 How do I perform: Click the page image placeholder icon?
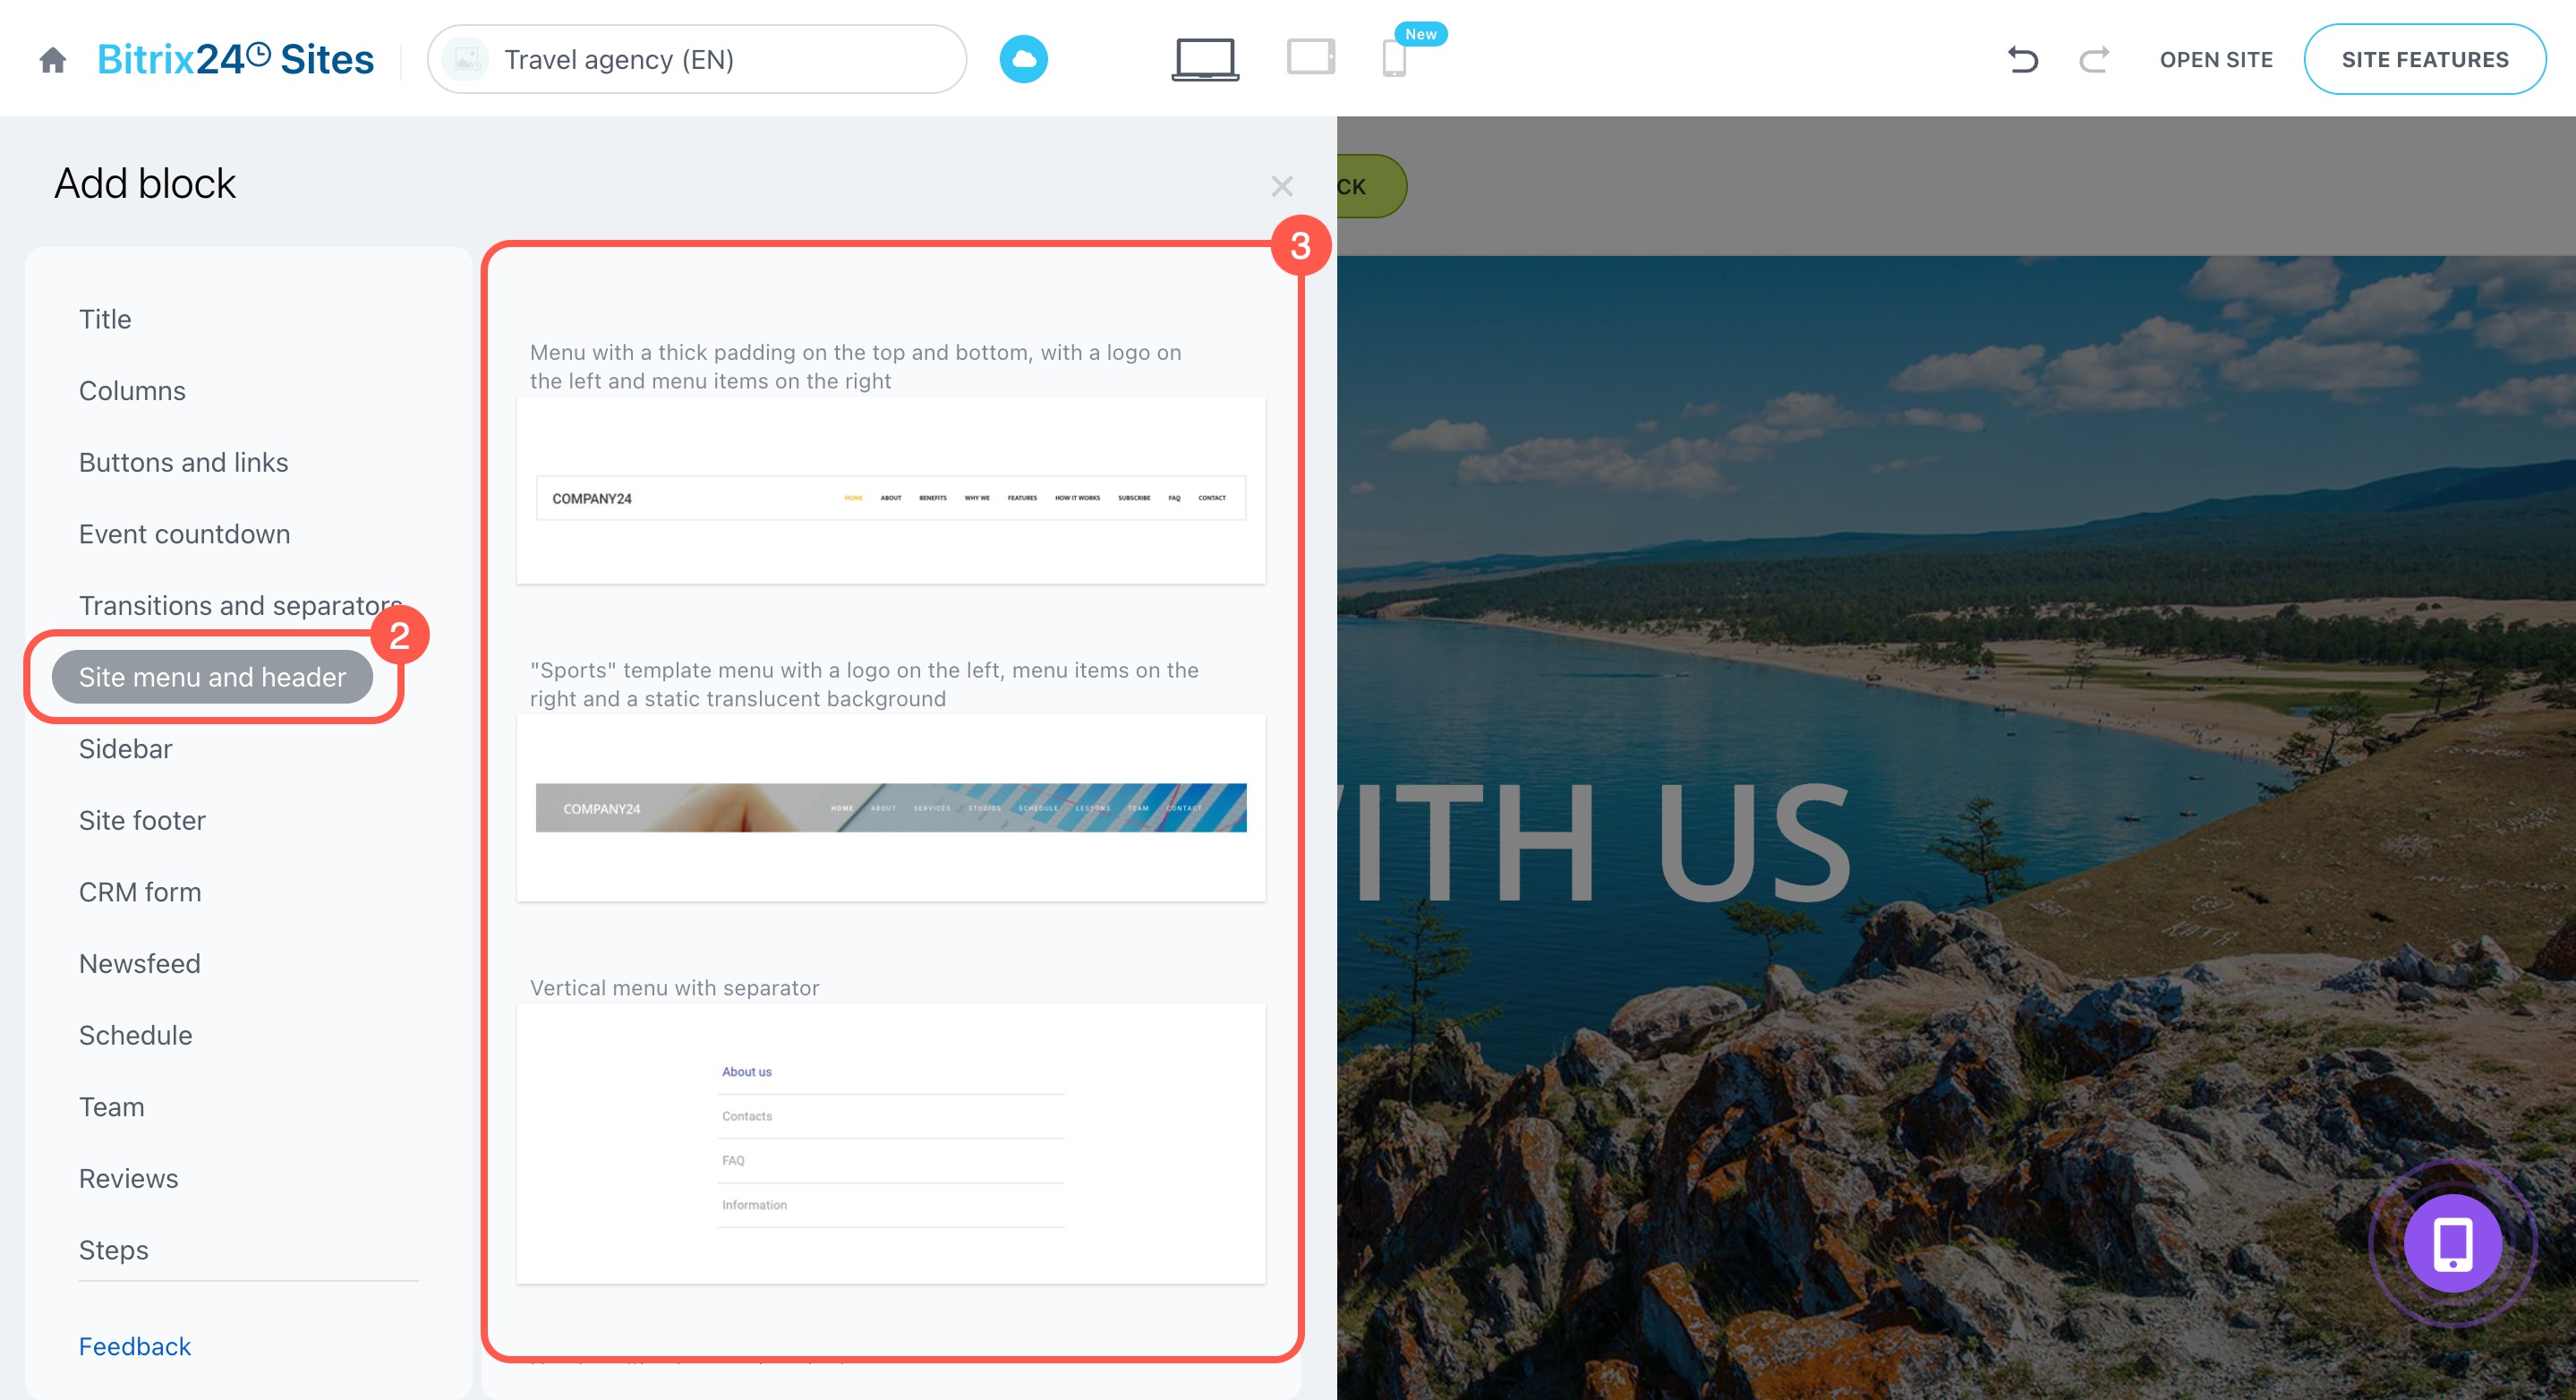click(466, 60)
